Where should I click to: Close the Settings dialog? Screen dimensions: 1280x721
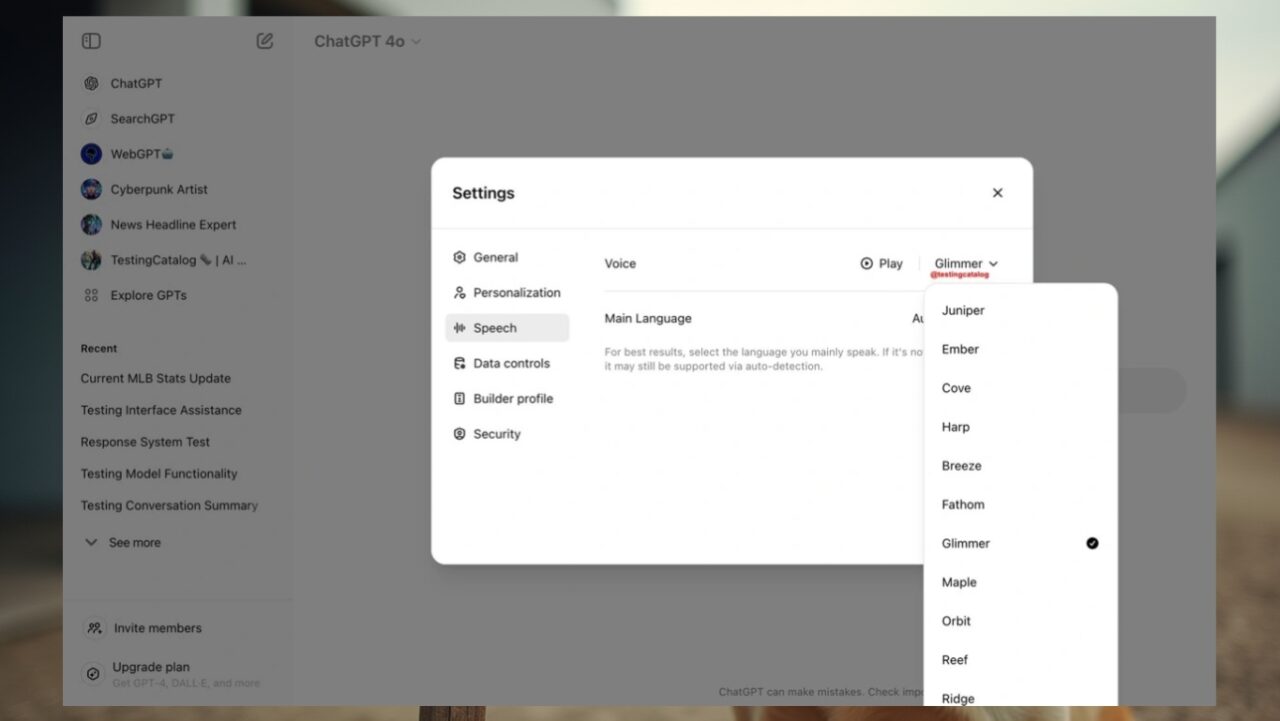[997, 193]
